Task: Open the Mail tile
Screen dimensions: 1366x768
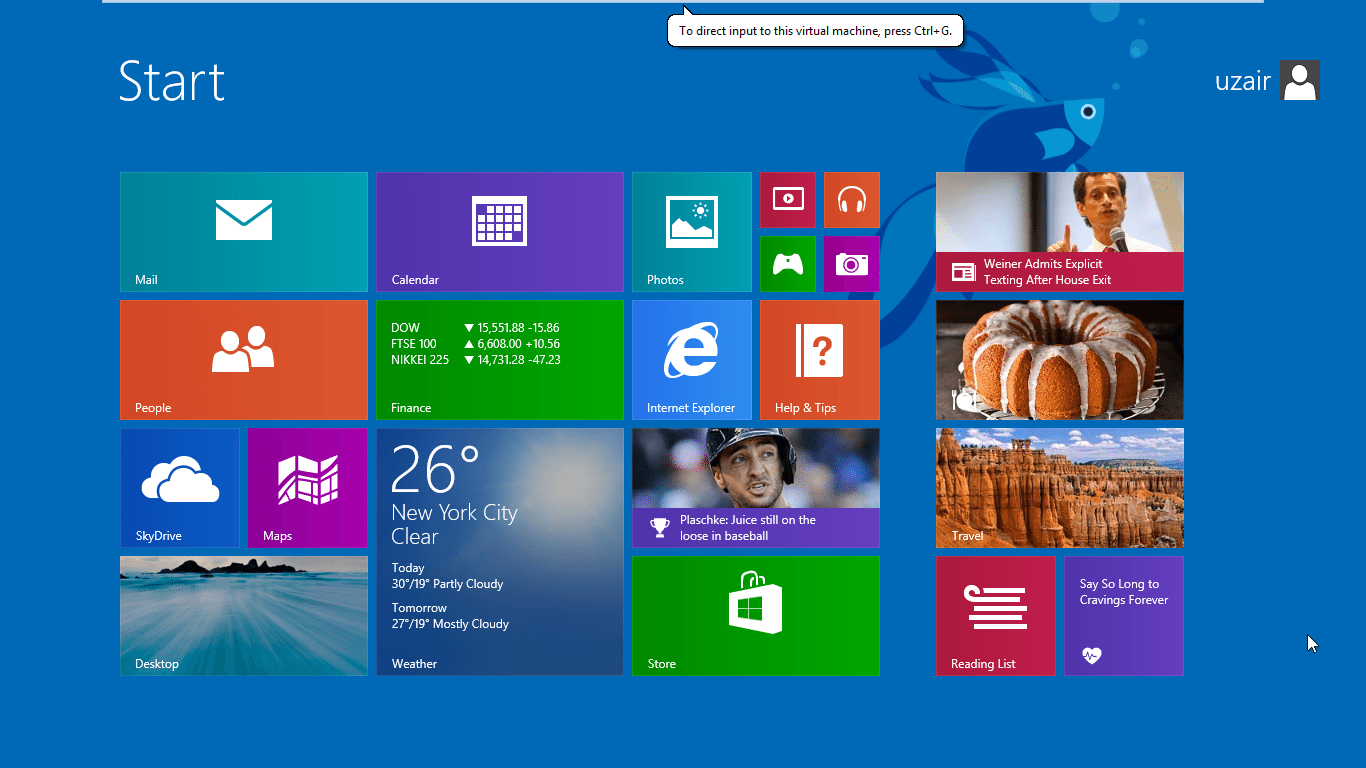Action: click(244, 232)
